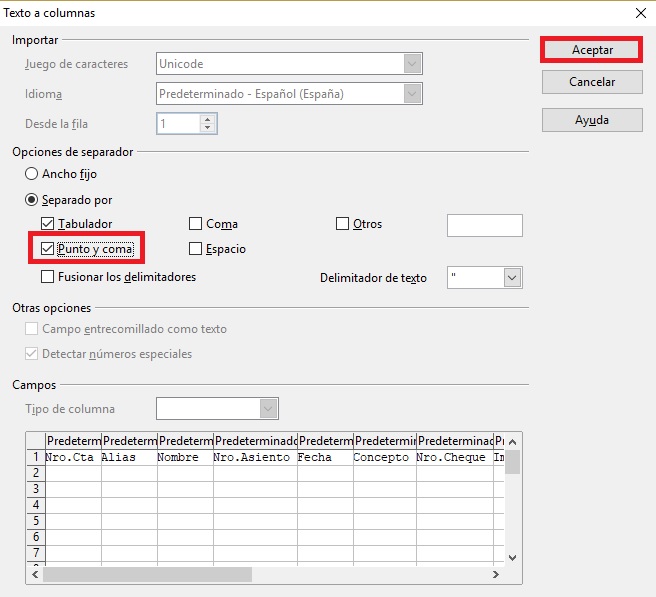656x597 pixels.
Task: Open the Tipo de columna dropdown
Action: (268, 408)
